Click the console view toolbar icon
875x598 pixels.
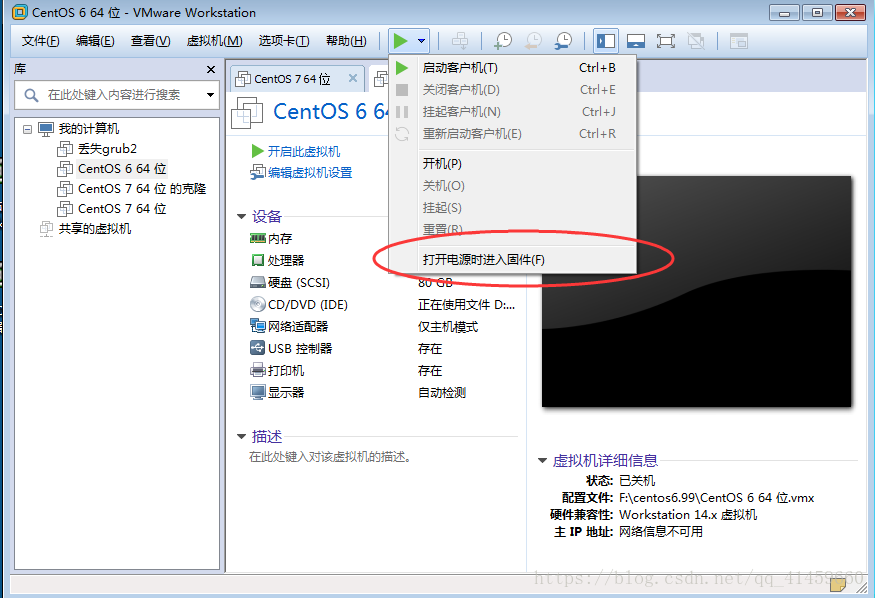point(739,41)
